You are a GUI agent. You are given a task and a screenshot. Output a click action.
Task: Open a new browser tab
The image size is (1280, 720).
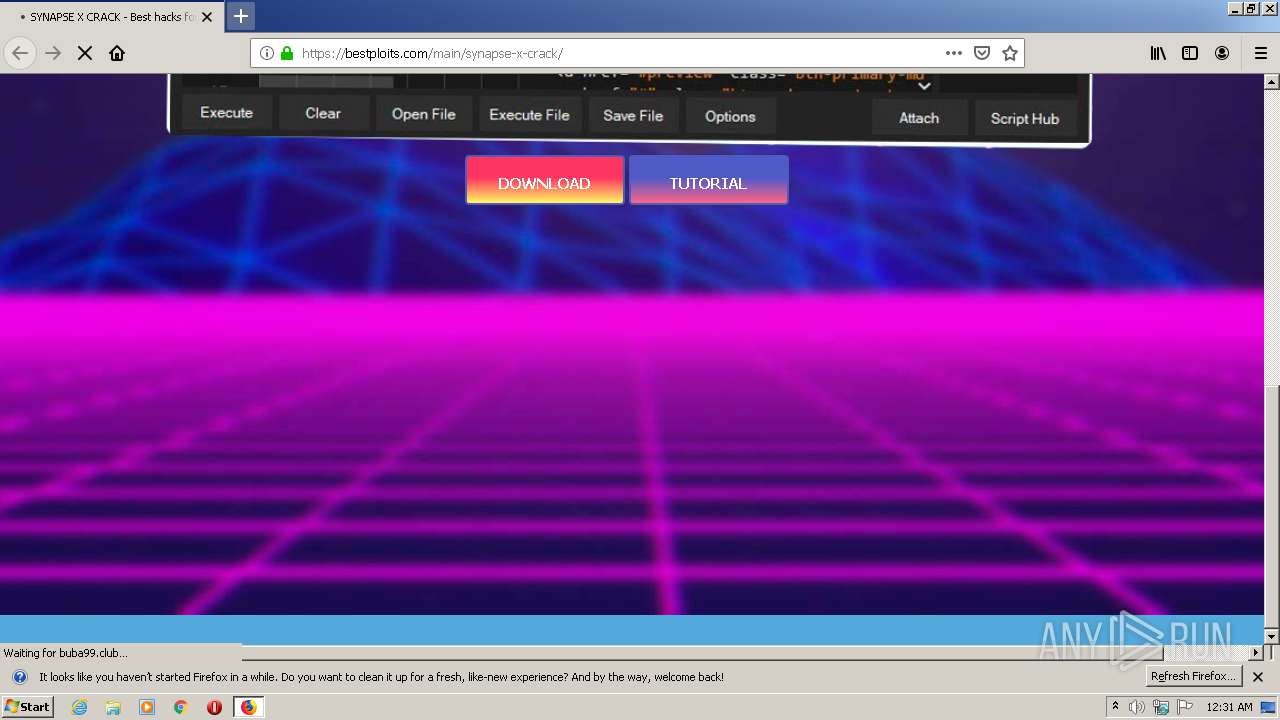pos(240,16)
